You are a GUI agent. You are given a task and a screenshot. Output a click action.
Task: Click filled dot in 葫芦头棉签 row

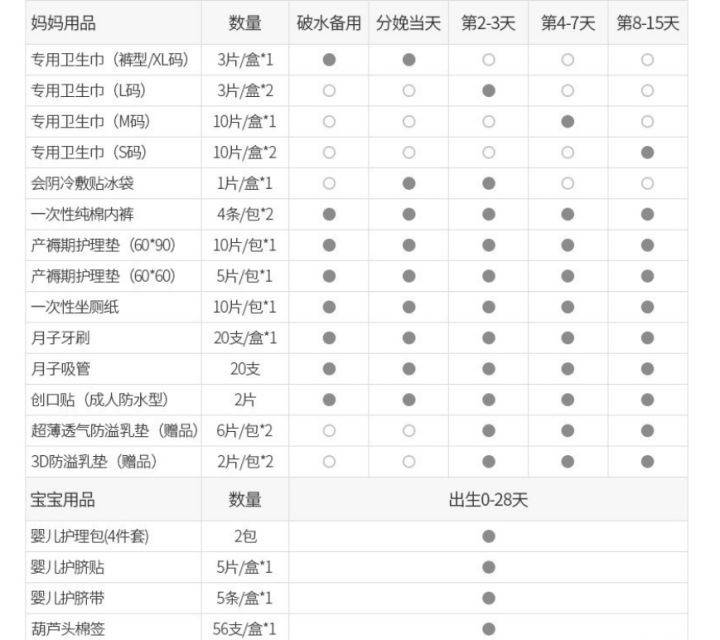(489, 629)
